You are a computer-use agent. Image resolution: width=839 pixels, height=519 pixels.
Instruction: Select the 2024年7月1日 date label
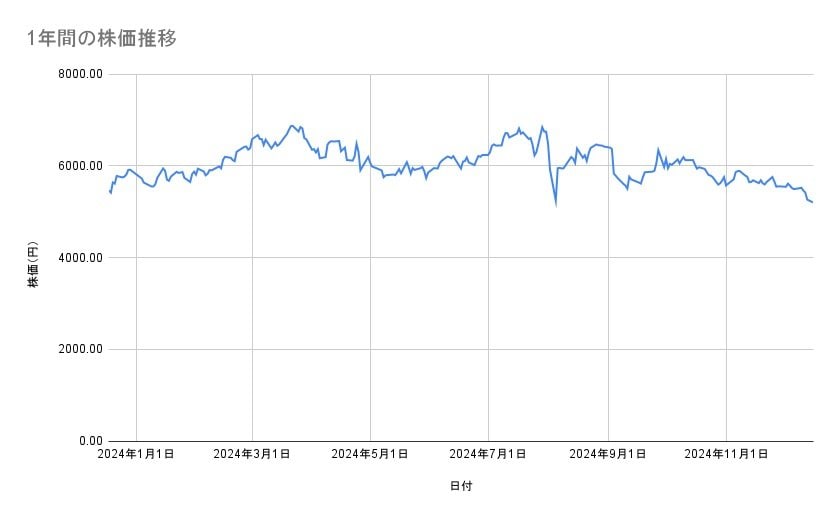click(488, 454)
